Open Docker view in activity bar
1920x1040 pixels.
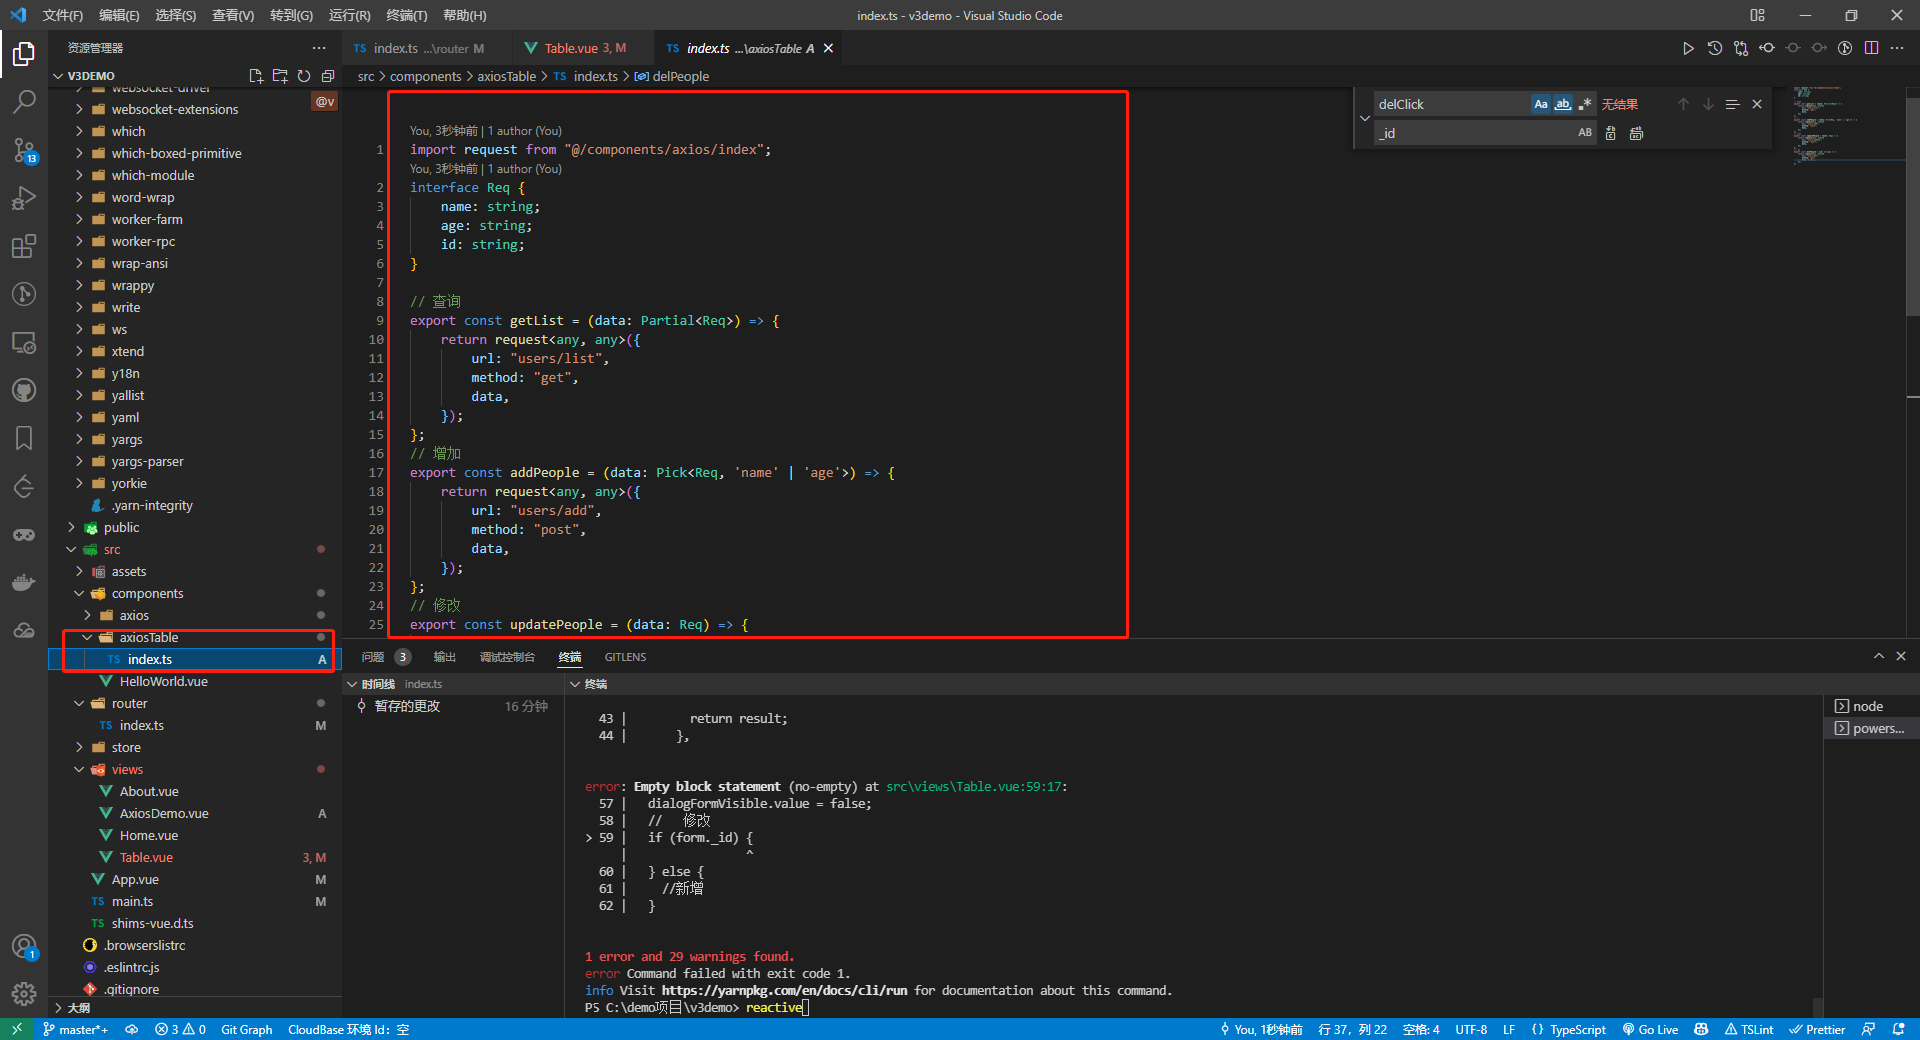[24, 582]
